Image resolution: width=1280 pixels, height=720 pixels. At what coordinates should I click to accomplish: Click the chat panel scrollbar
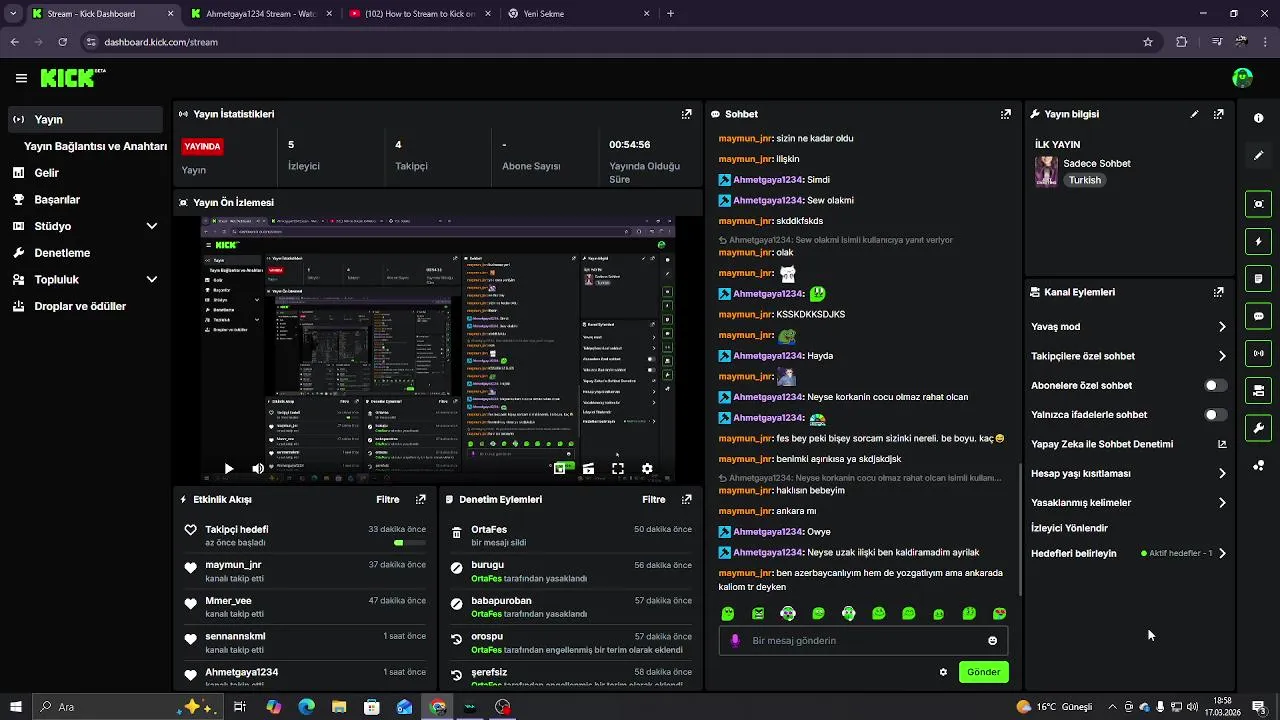pos(1019,530)
